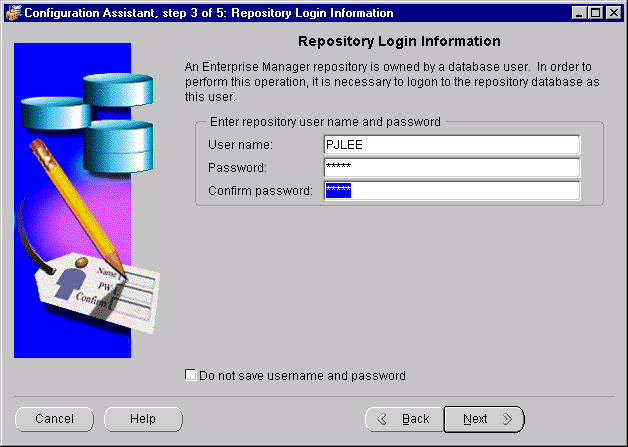Screen dimensions: 628x447
Task: Minimize the Configuration Assistant window
Action: tap(579, 13)
